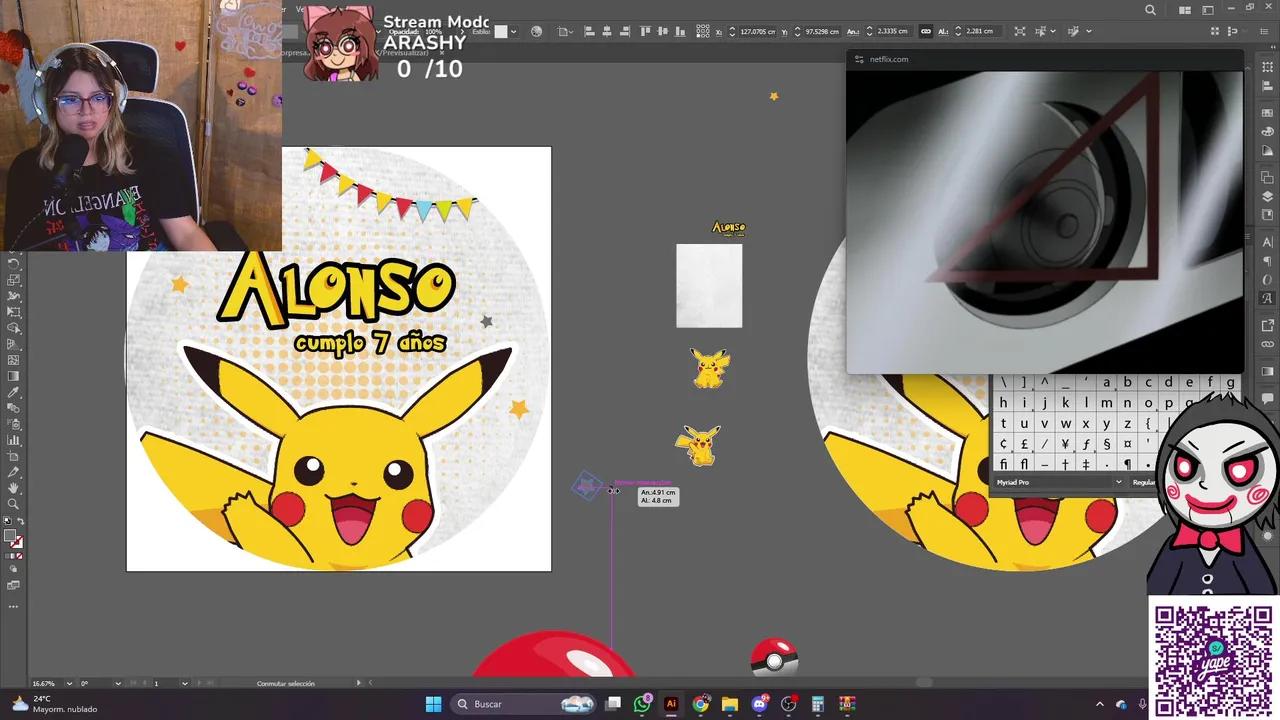Select the Eyedropper tool

[14, 391]
